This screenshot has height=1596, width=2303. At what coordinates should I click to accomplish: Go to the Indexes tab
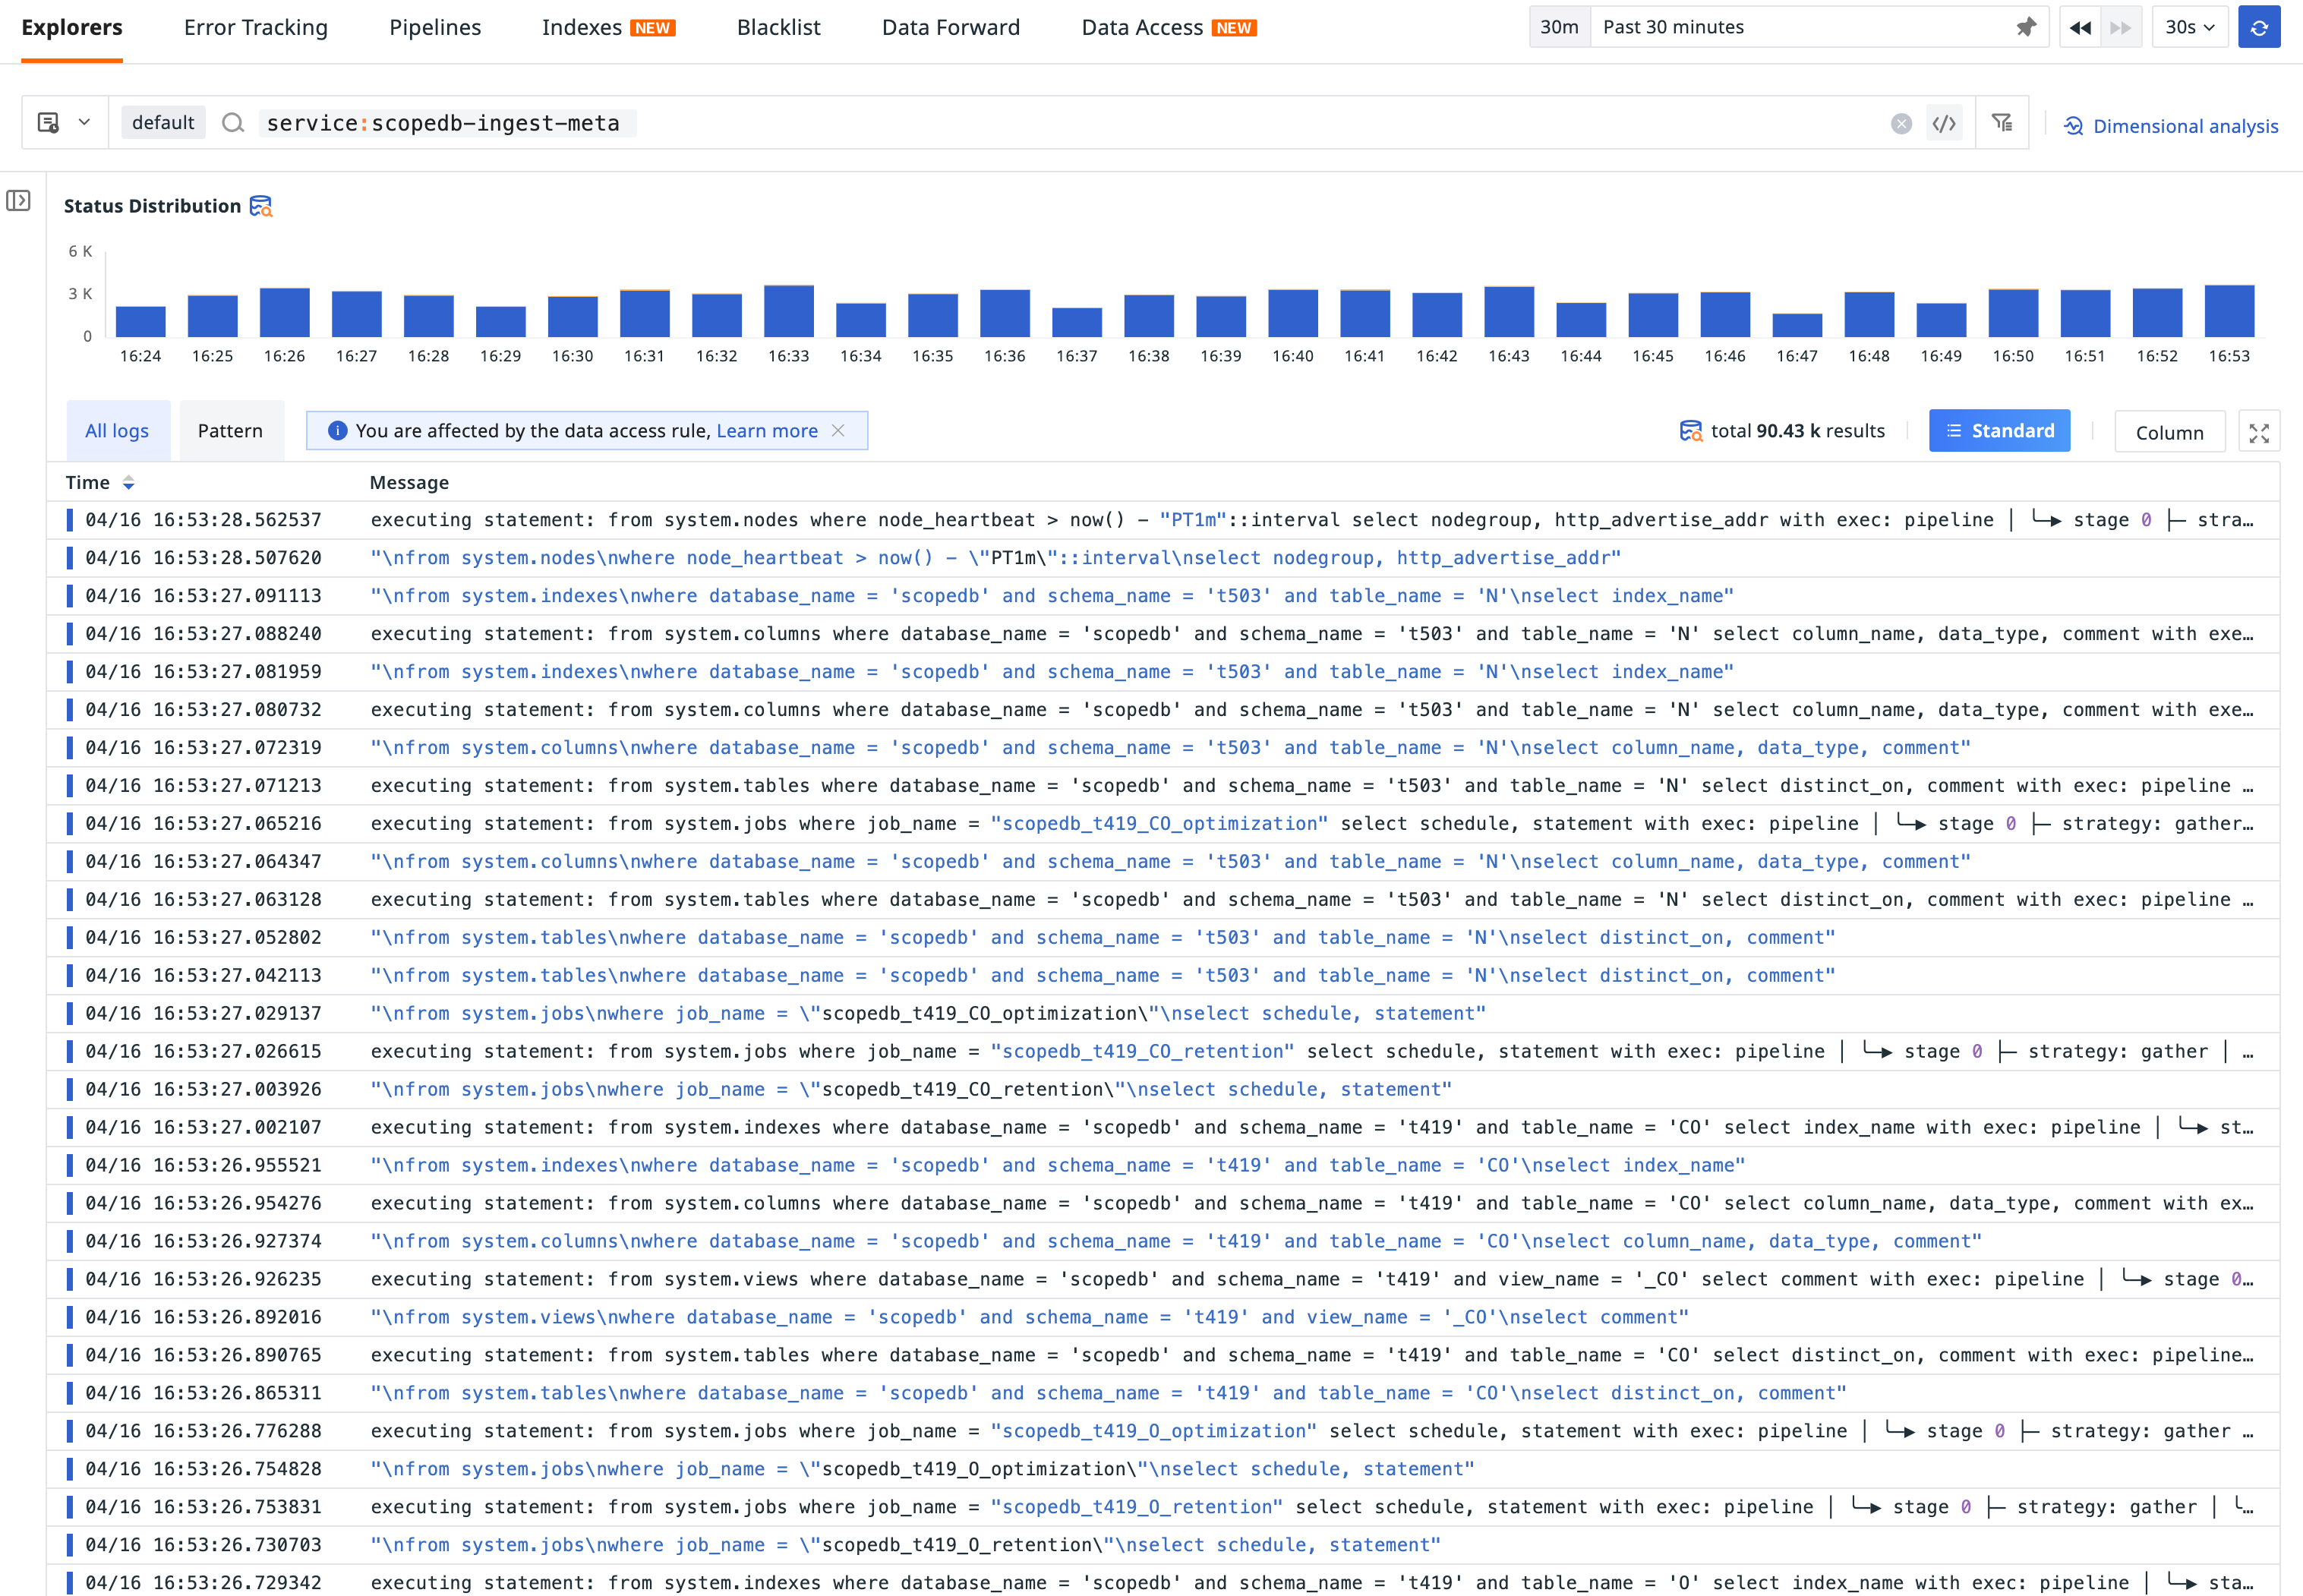pyautogui.click(x=608, y=28)
